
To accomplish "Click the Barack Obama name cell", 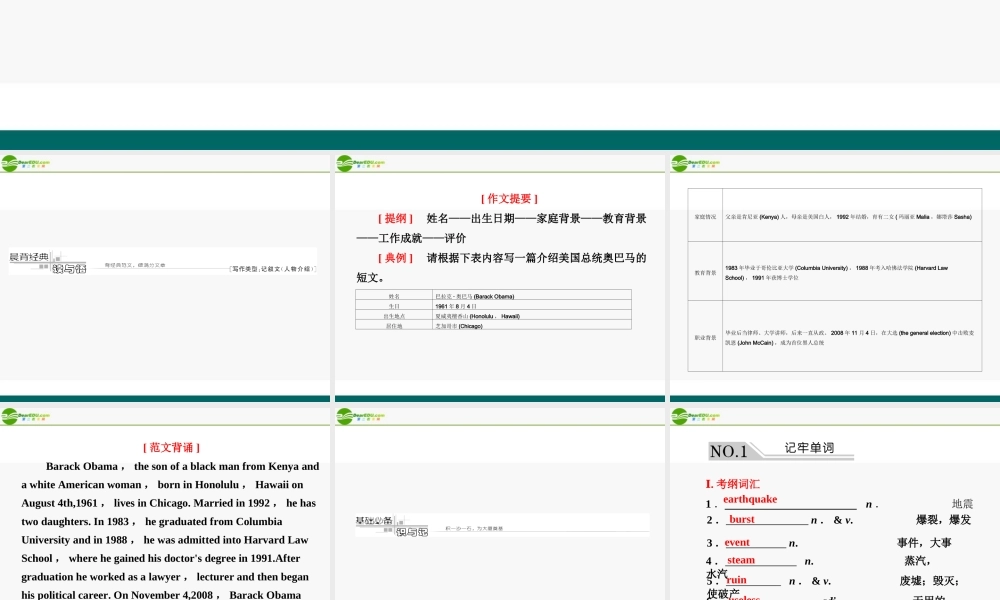I will point(532,296).
